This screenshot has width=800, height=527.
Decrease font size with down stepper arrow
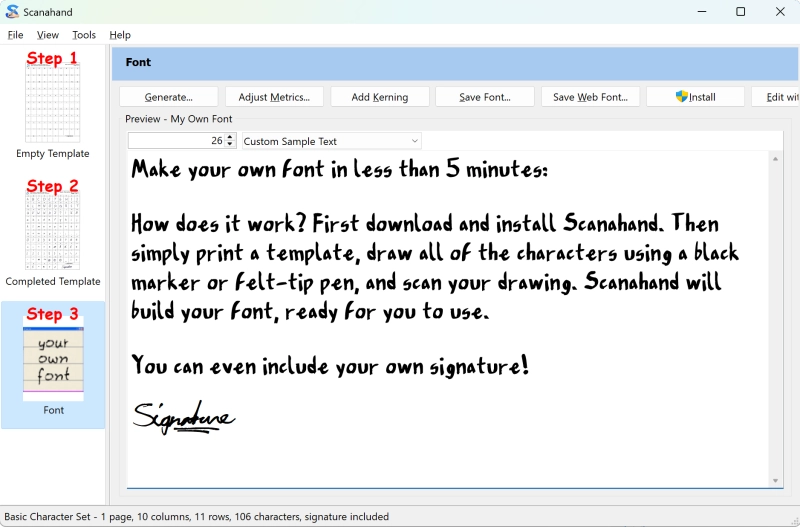(230, 144)
